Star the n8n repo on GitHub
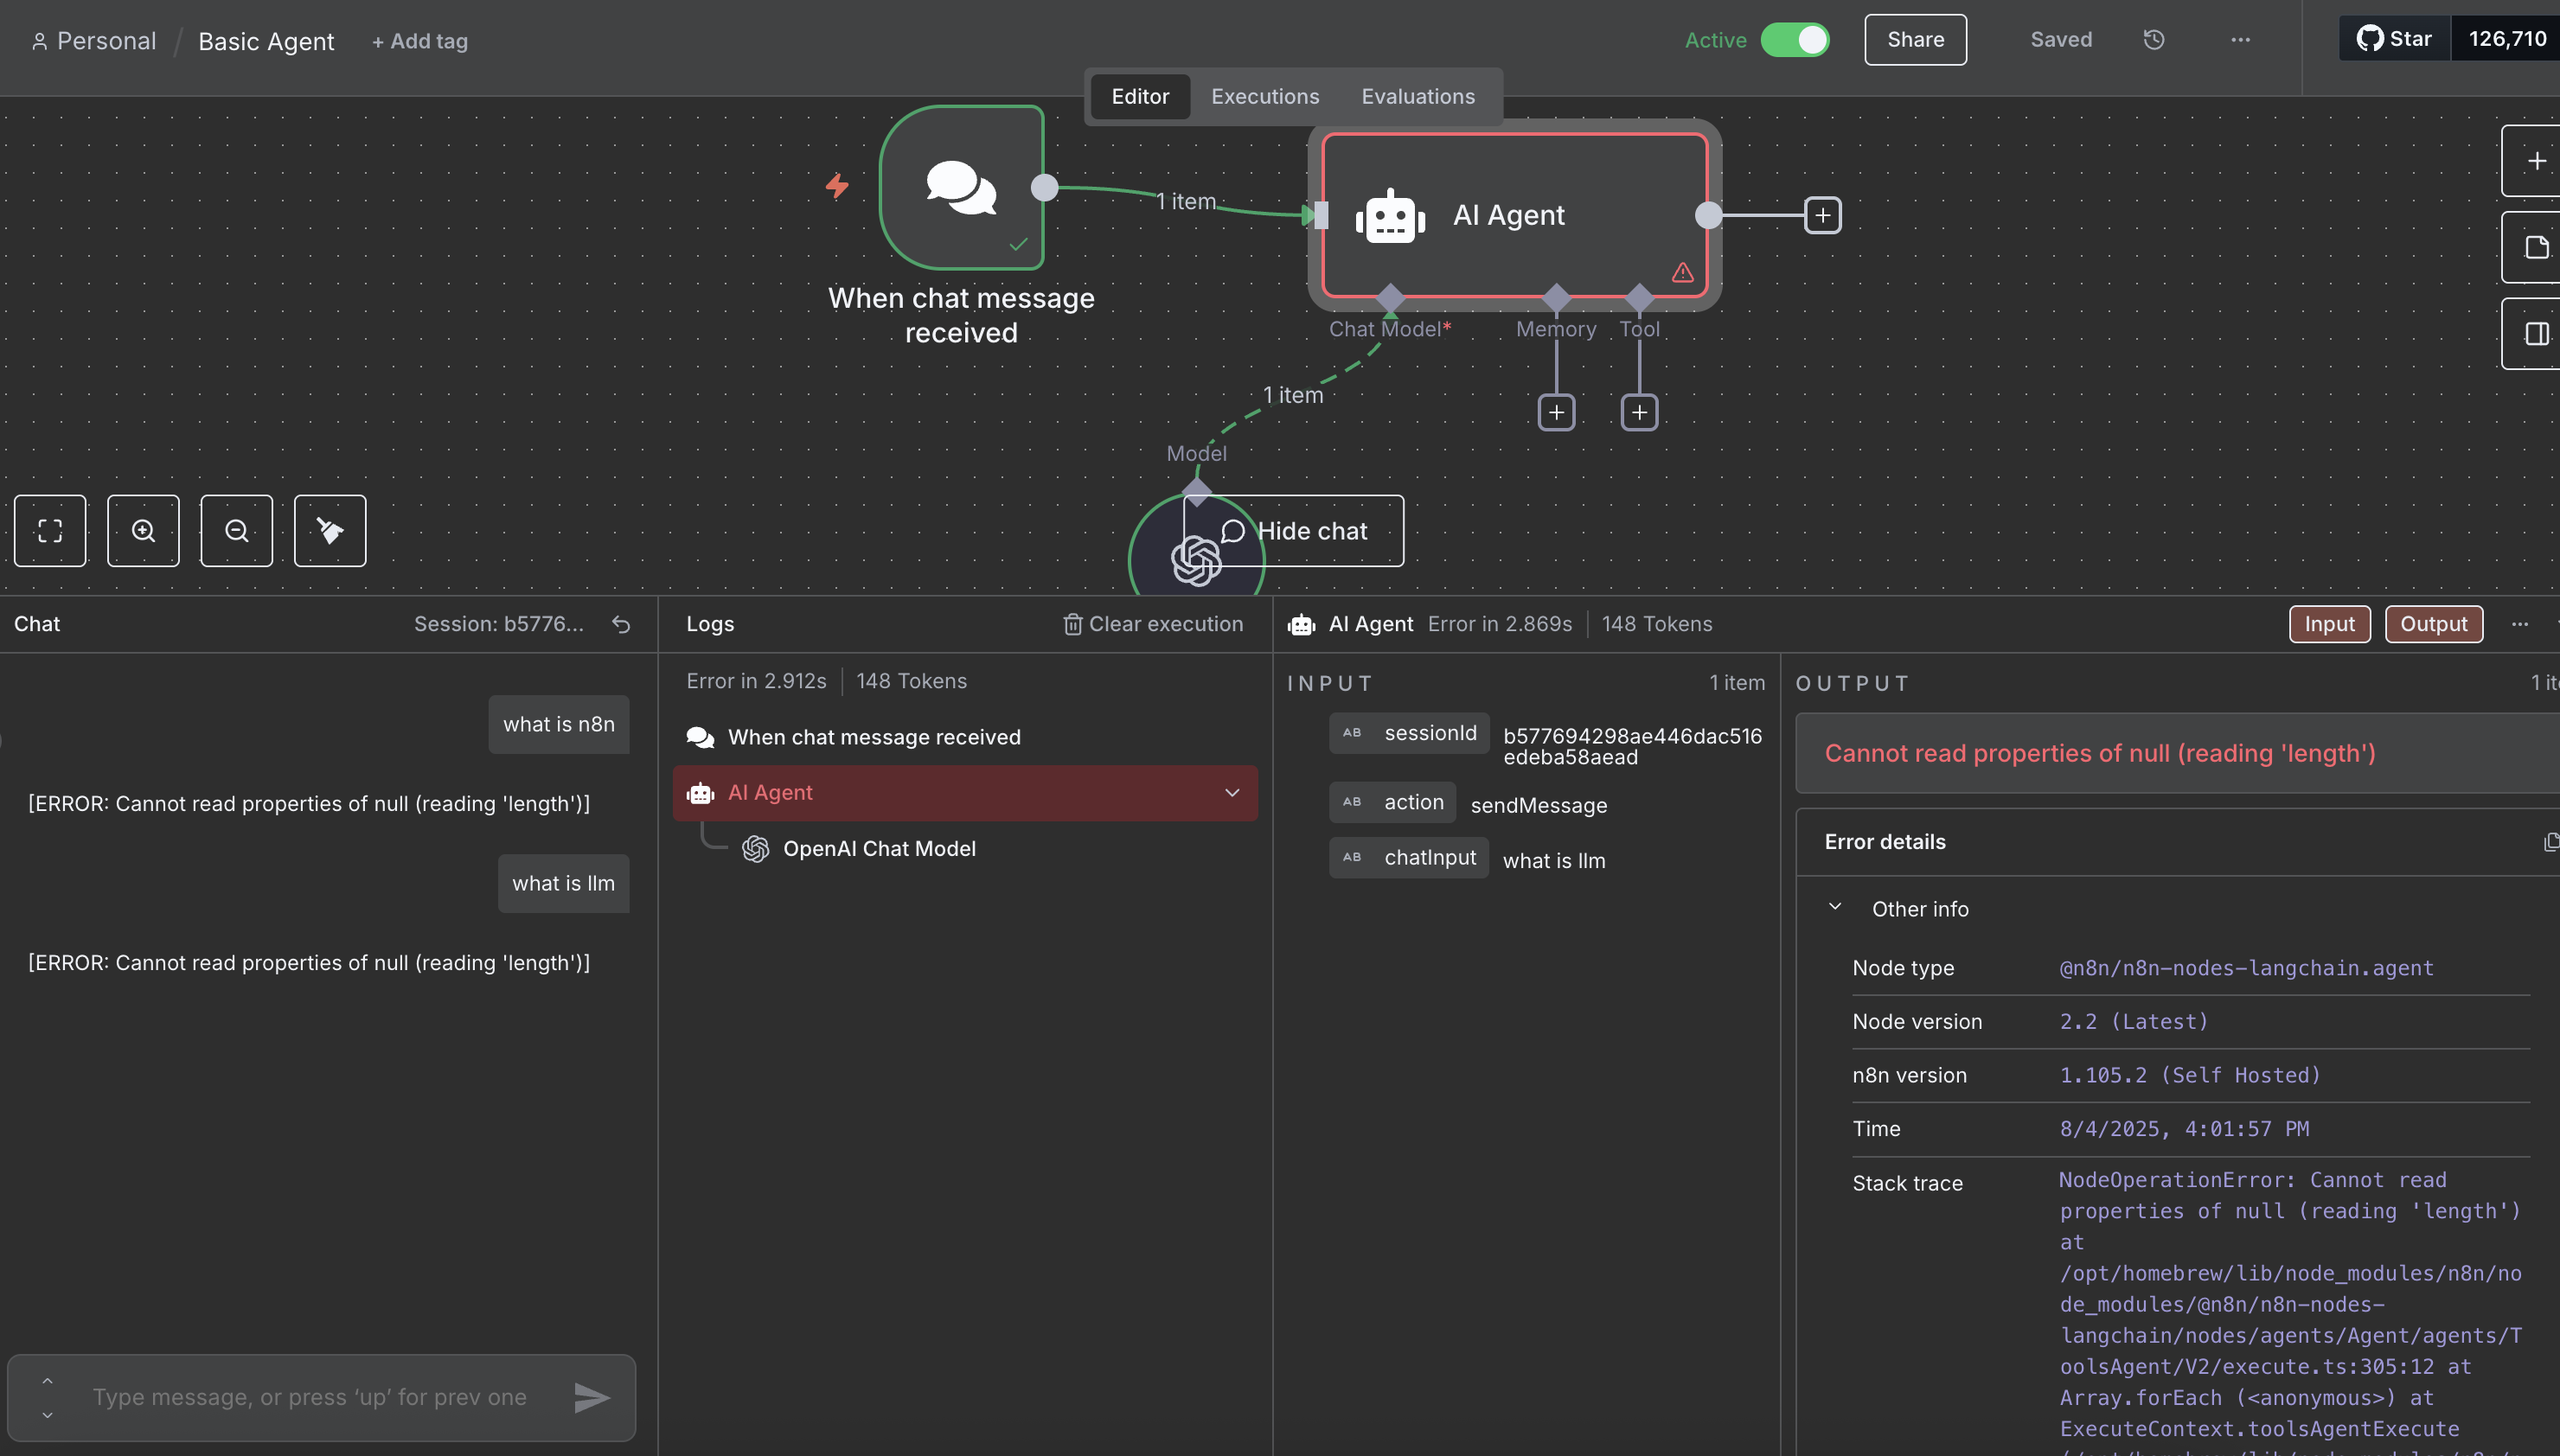This screenshot has height=1456, width=2560. (2396, 39)
